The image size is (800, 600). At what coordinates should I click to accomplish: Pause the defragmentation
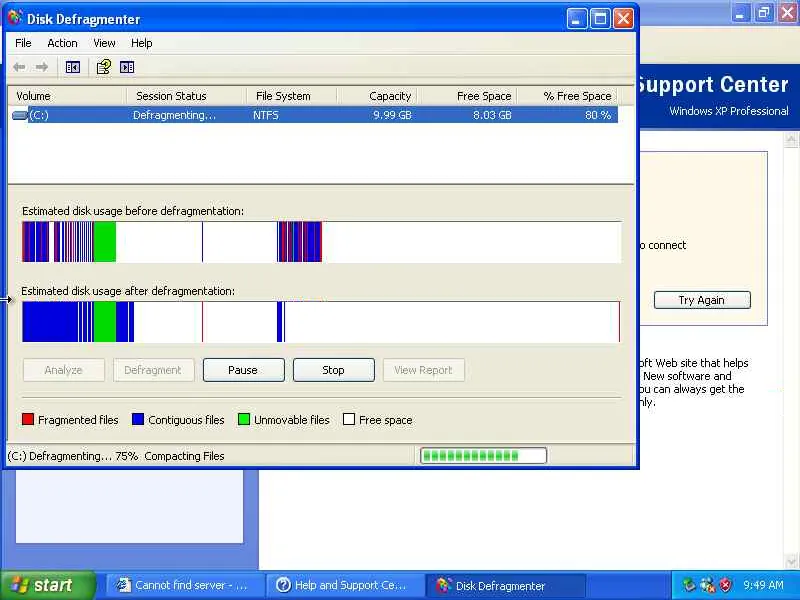pyautogui.click(x=243, y=370)
